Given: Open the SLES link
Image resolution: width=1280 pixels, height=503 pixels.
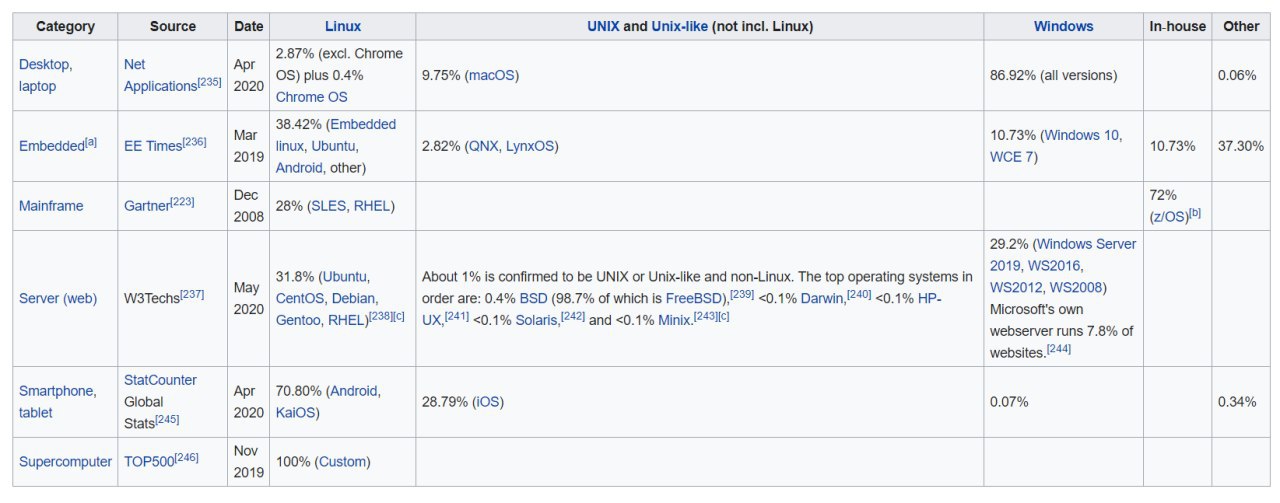Looking at the screenshot, I should click(x=327, y=206).
